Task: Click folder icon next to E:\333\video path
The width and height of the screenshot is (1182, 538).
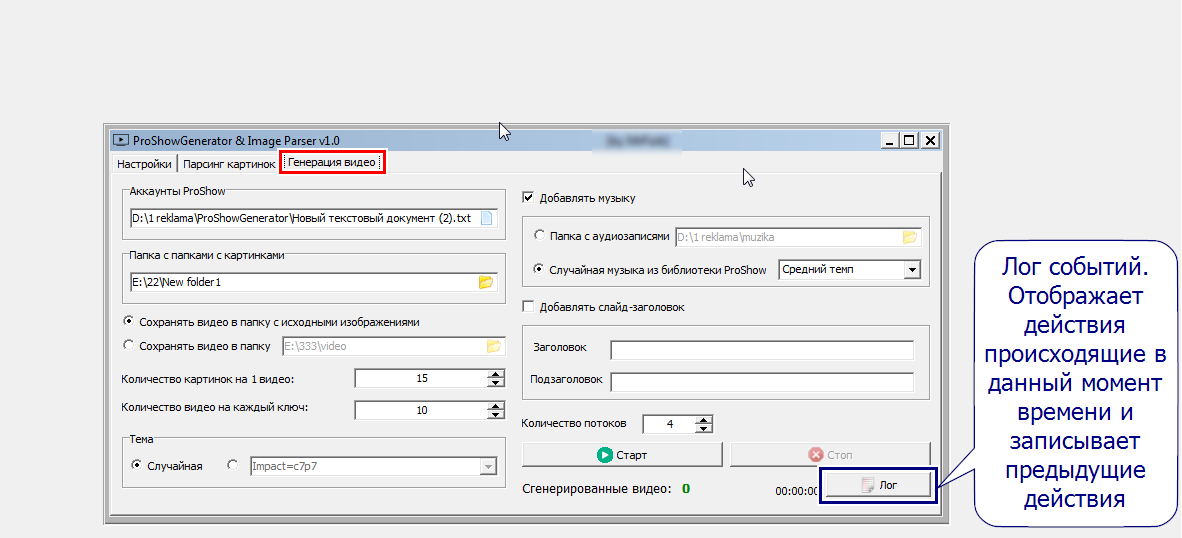Action: pyautogui.click(x=494, y=347)
